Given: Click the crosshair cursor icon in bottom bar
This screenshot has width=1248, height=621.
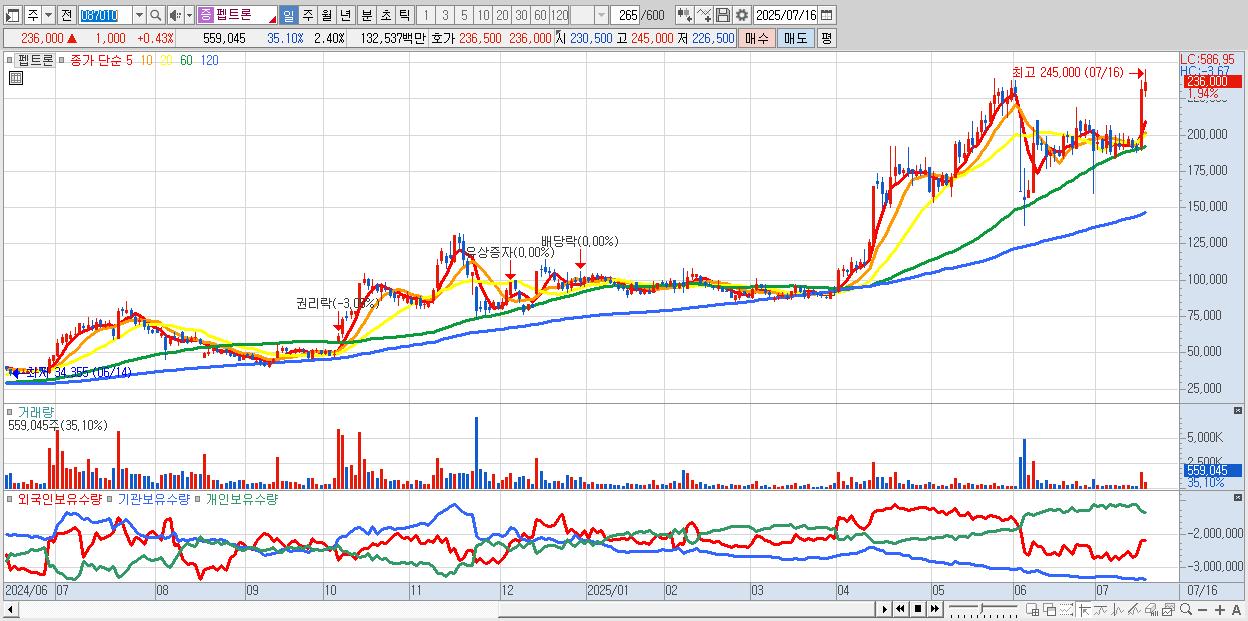Looking at the screenshot, I should pyautogui.click(x=1085, y=610).
